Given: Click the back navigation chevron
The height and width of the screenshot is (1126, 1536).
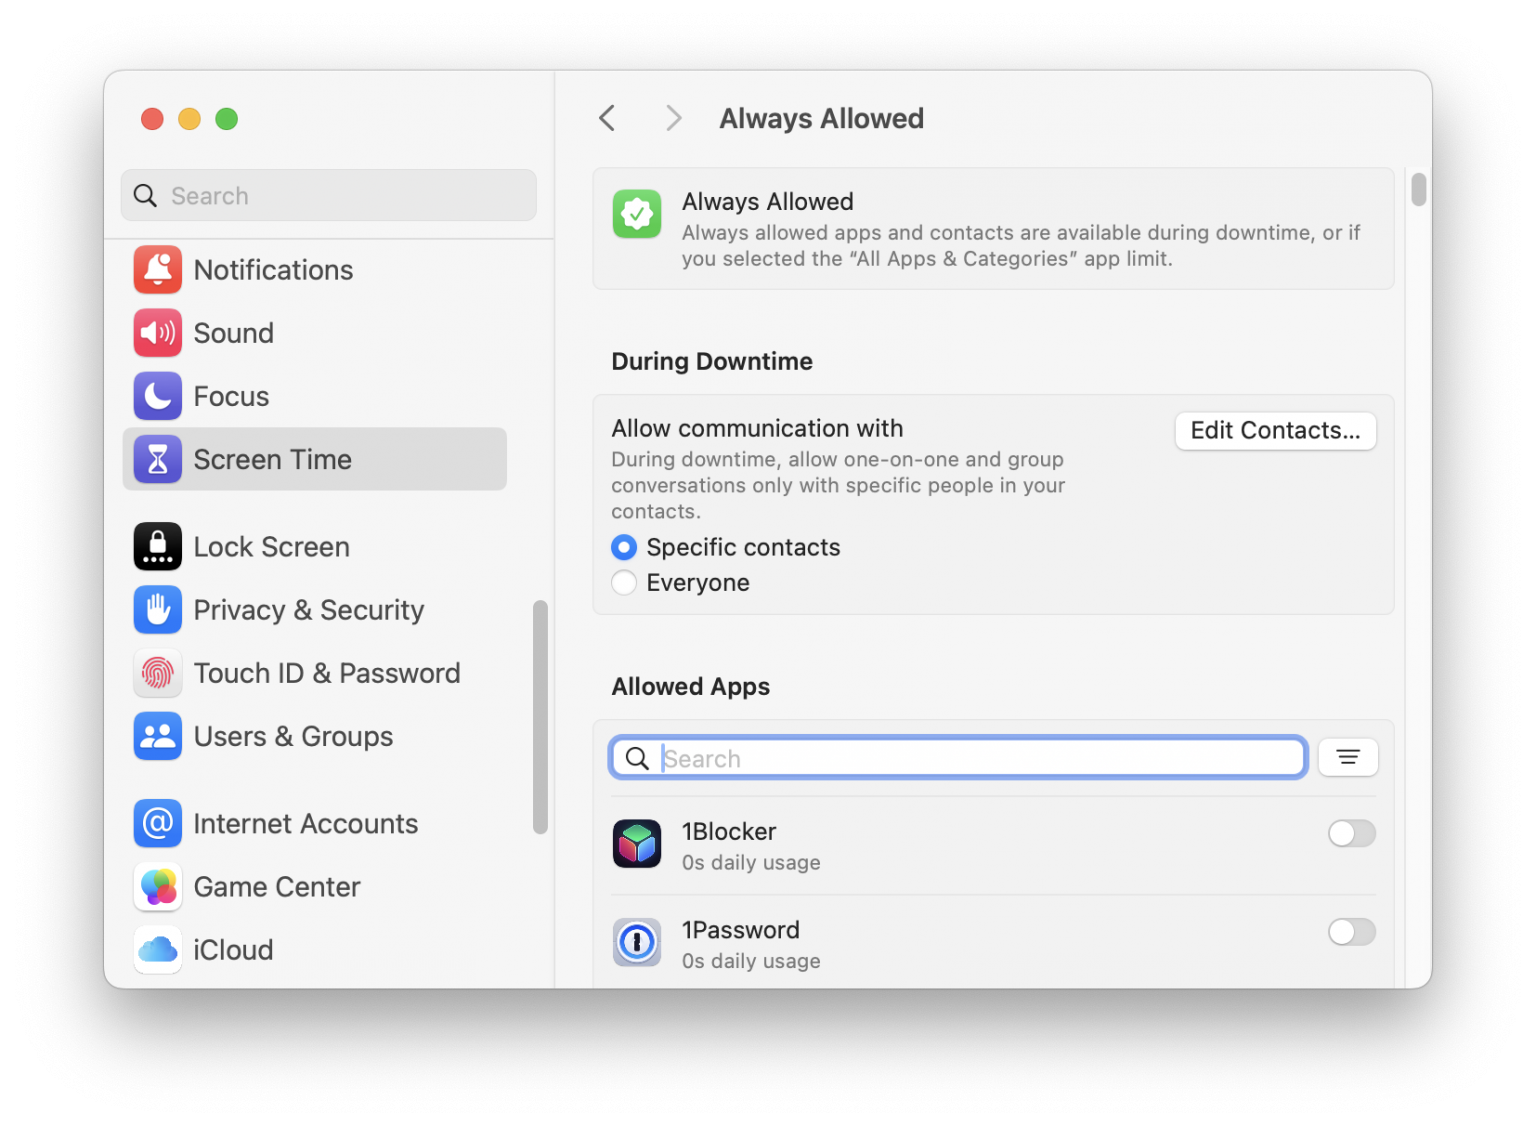Looking at the screenshot, I should pos(607,118).
